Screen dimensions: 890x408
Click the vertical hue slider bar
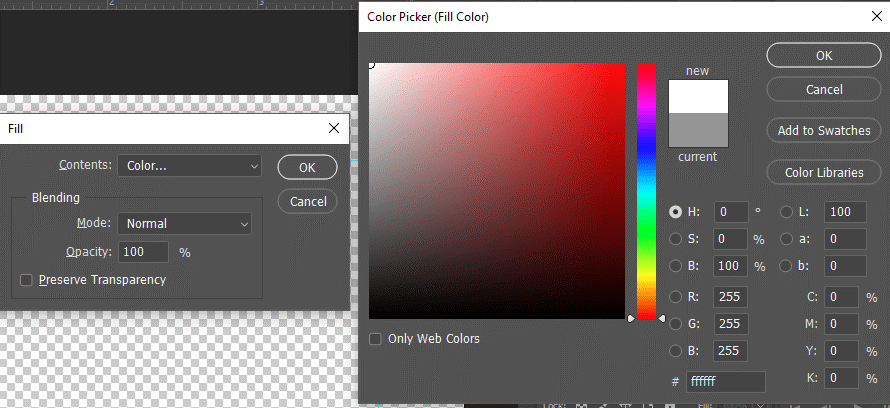(646, 190)
